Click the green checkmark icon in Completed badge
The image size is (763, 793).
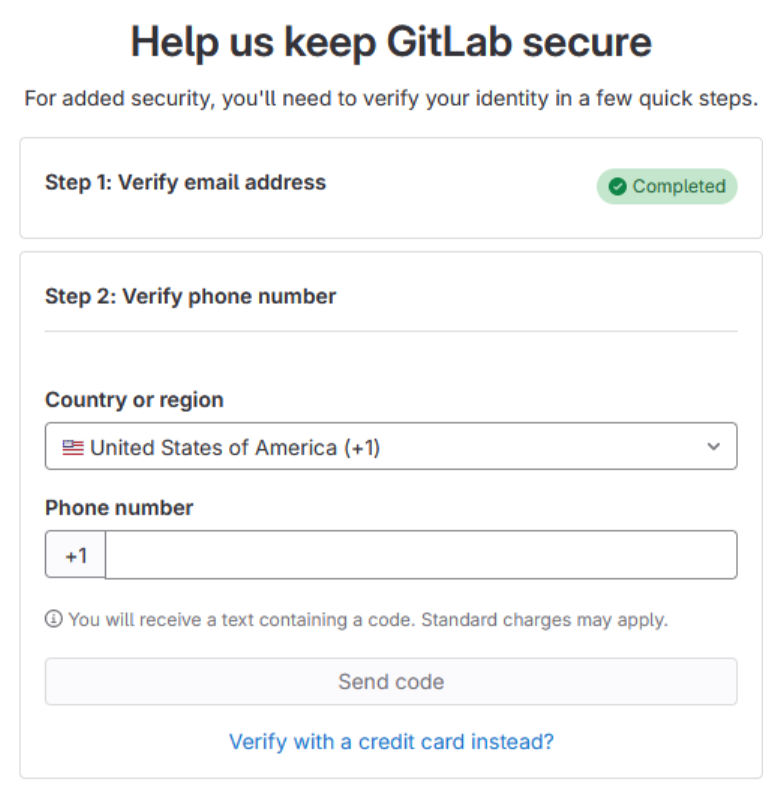pos(617,187)
